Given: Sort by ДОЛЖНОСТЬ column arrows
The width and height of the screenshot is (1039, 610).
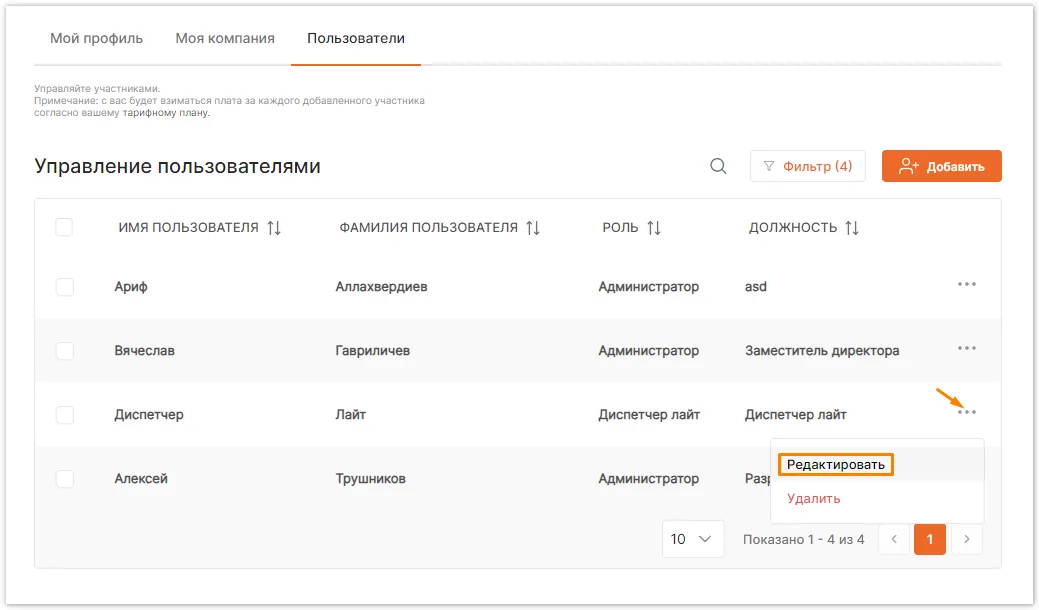Looking at the screenshot, I should click(852, 228).
